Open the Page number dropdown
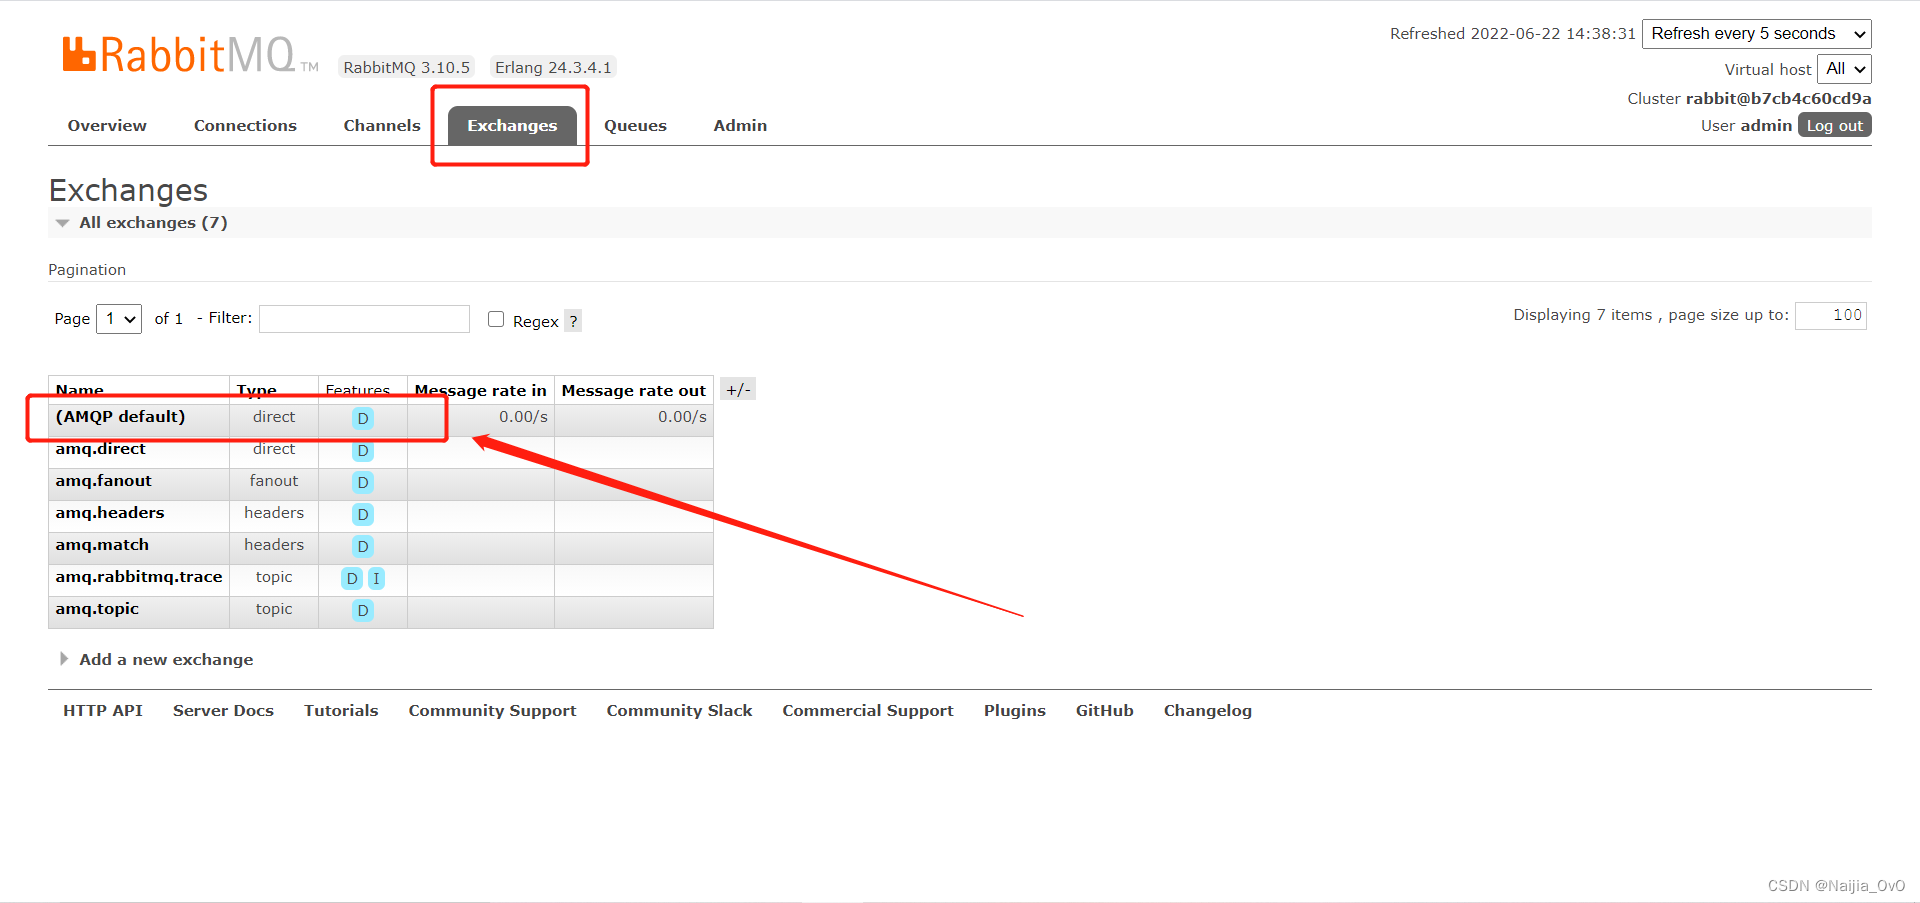1920x903 pixels. point(119,319)
